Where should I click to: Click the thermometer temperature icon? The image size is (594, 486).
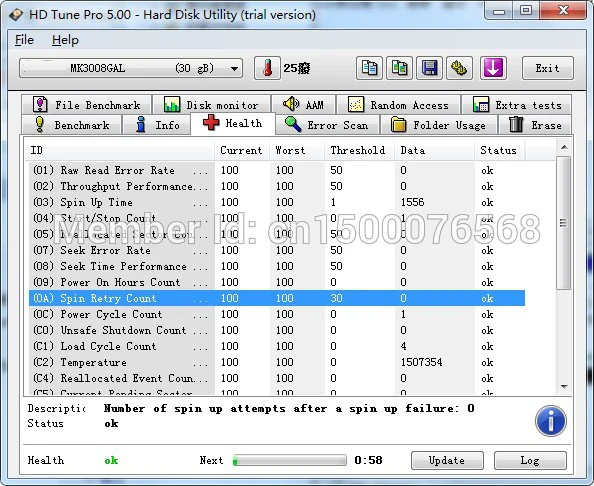pos(267,68)
